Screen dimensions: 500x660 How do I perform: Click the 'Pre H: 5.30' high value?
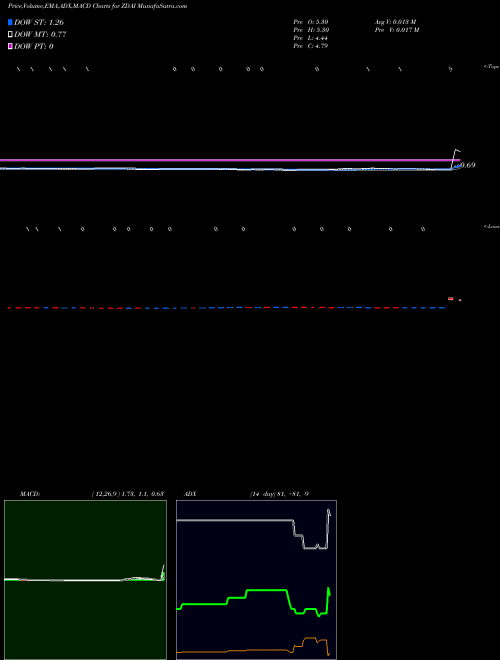point(311,30)
